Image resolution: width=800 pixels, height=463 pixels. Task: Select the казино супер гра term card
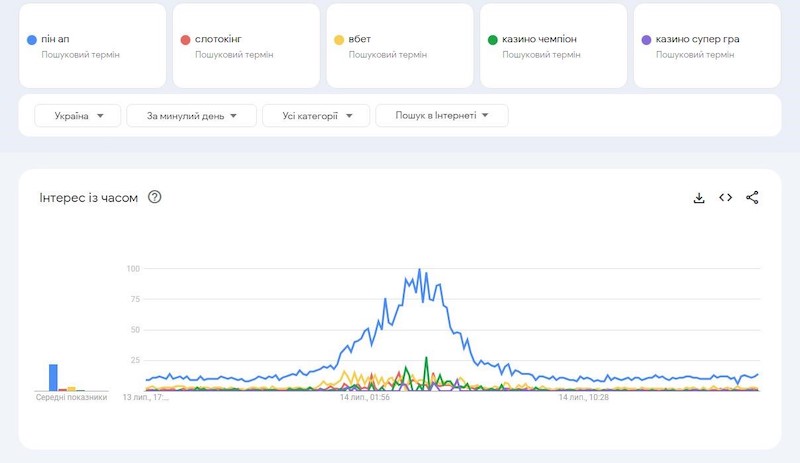click(x=707, y=46)
